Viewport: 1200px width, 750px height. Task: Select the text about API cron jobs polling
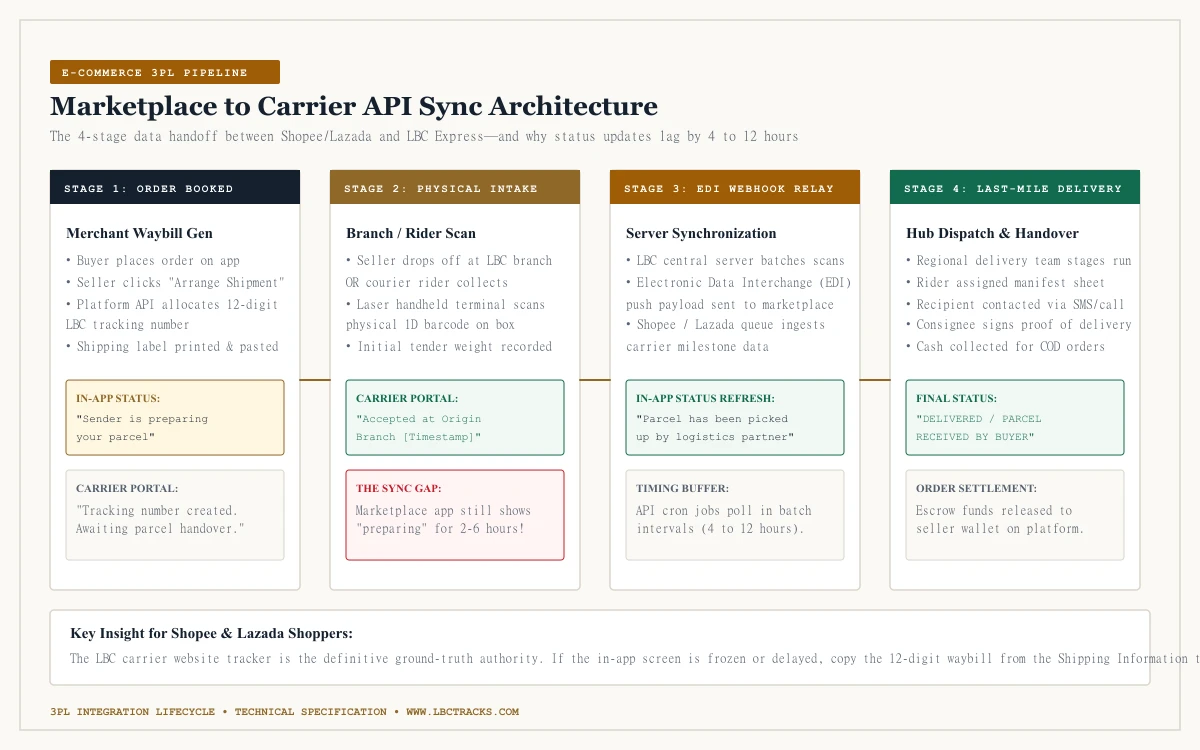coord(724,519)
